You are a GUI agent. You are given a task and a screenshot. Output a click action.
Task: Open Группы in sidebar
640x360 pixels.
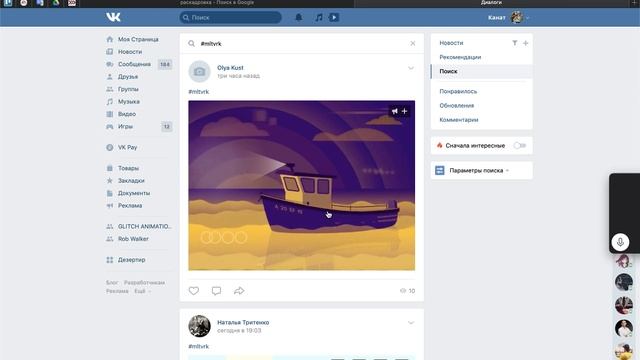click(128, 89)
